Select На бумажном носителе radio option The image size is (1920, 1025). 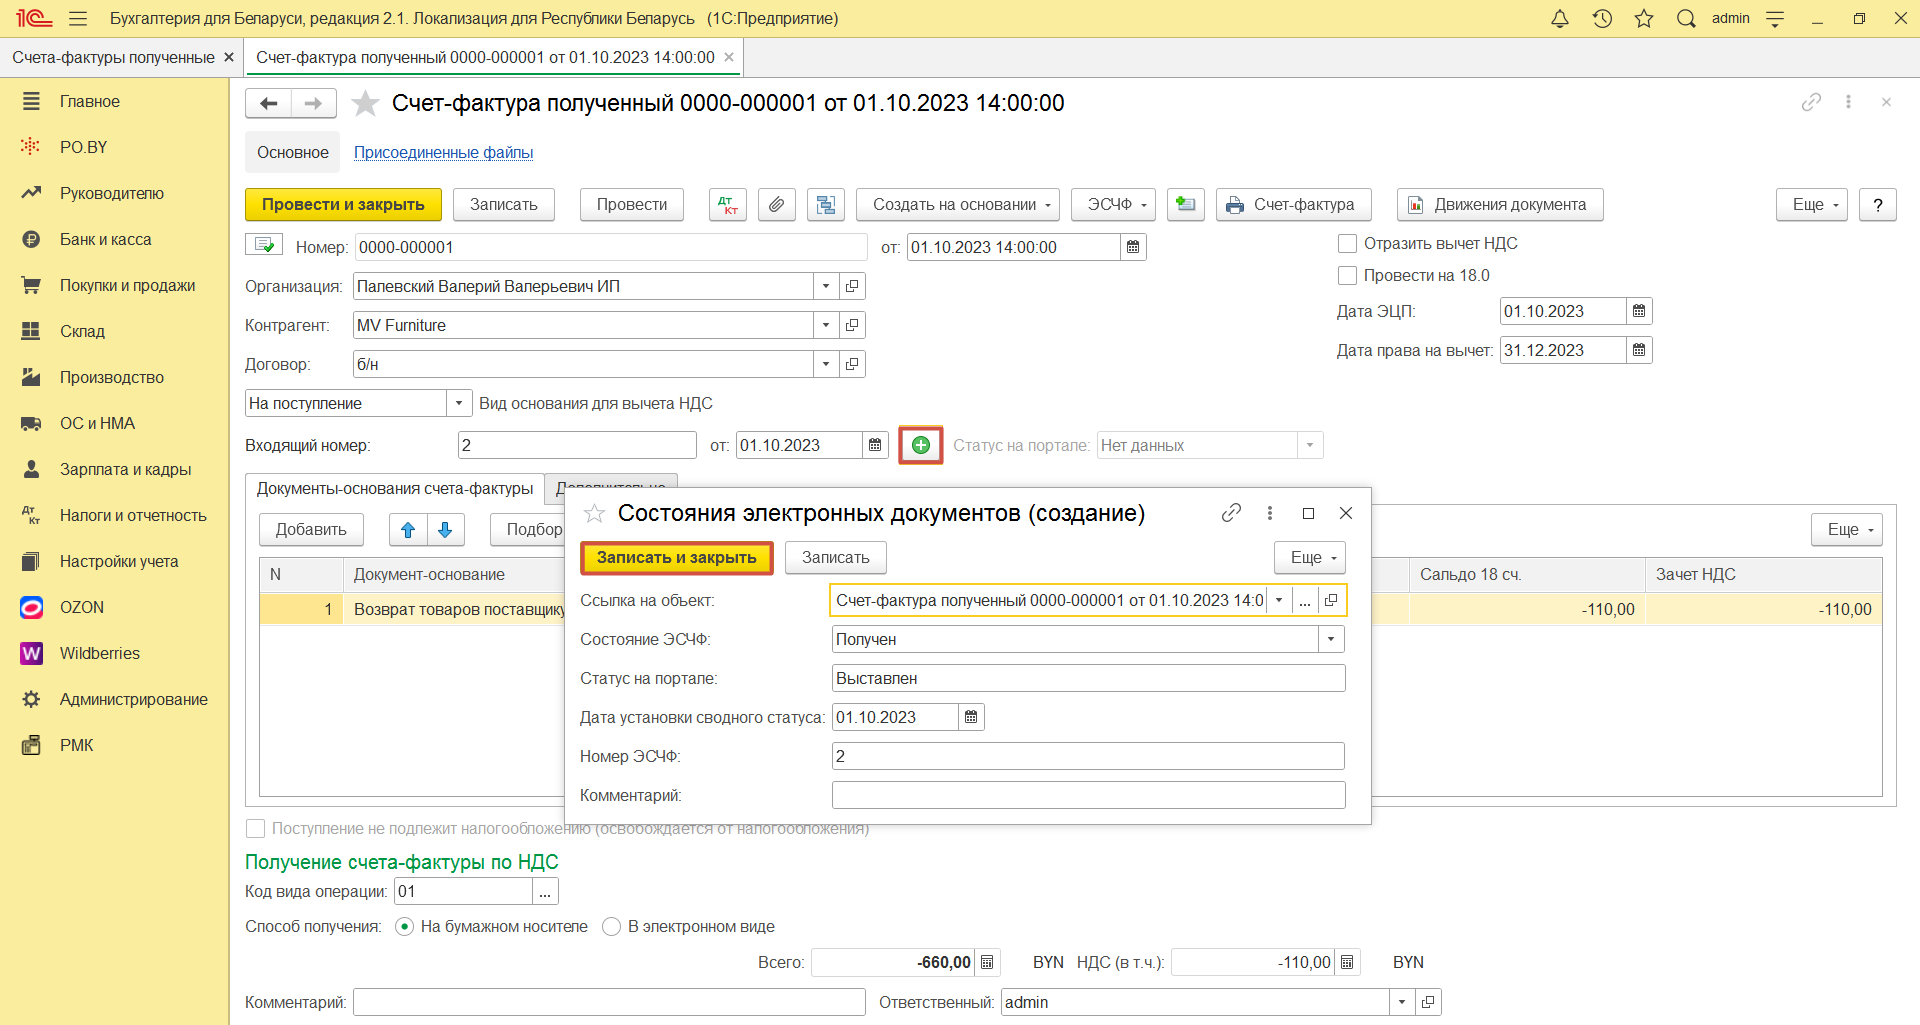click(x=404, y=926)
